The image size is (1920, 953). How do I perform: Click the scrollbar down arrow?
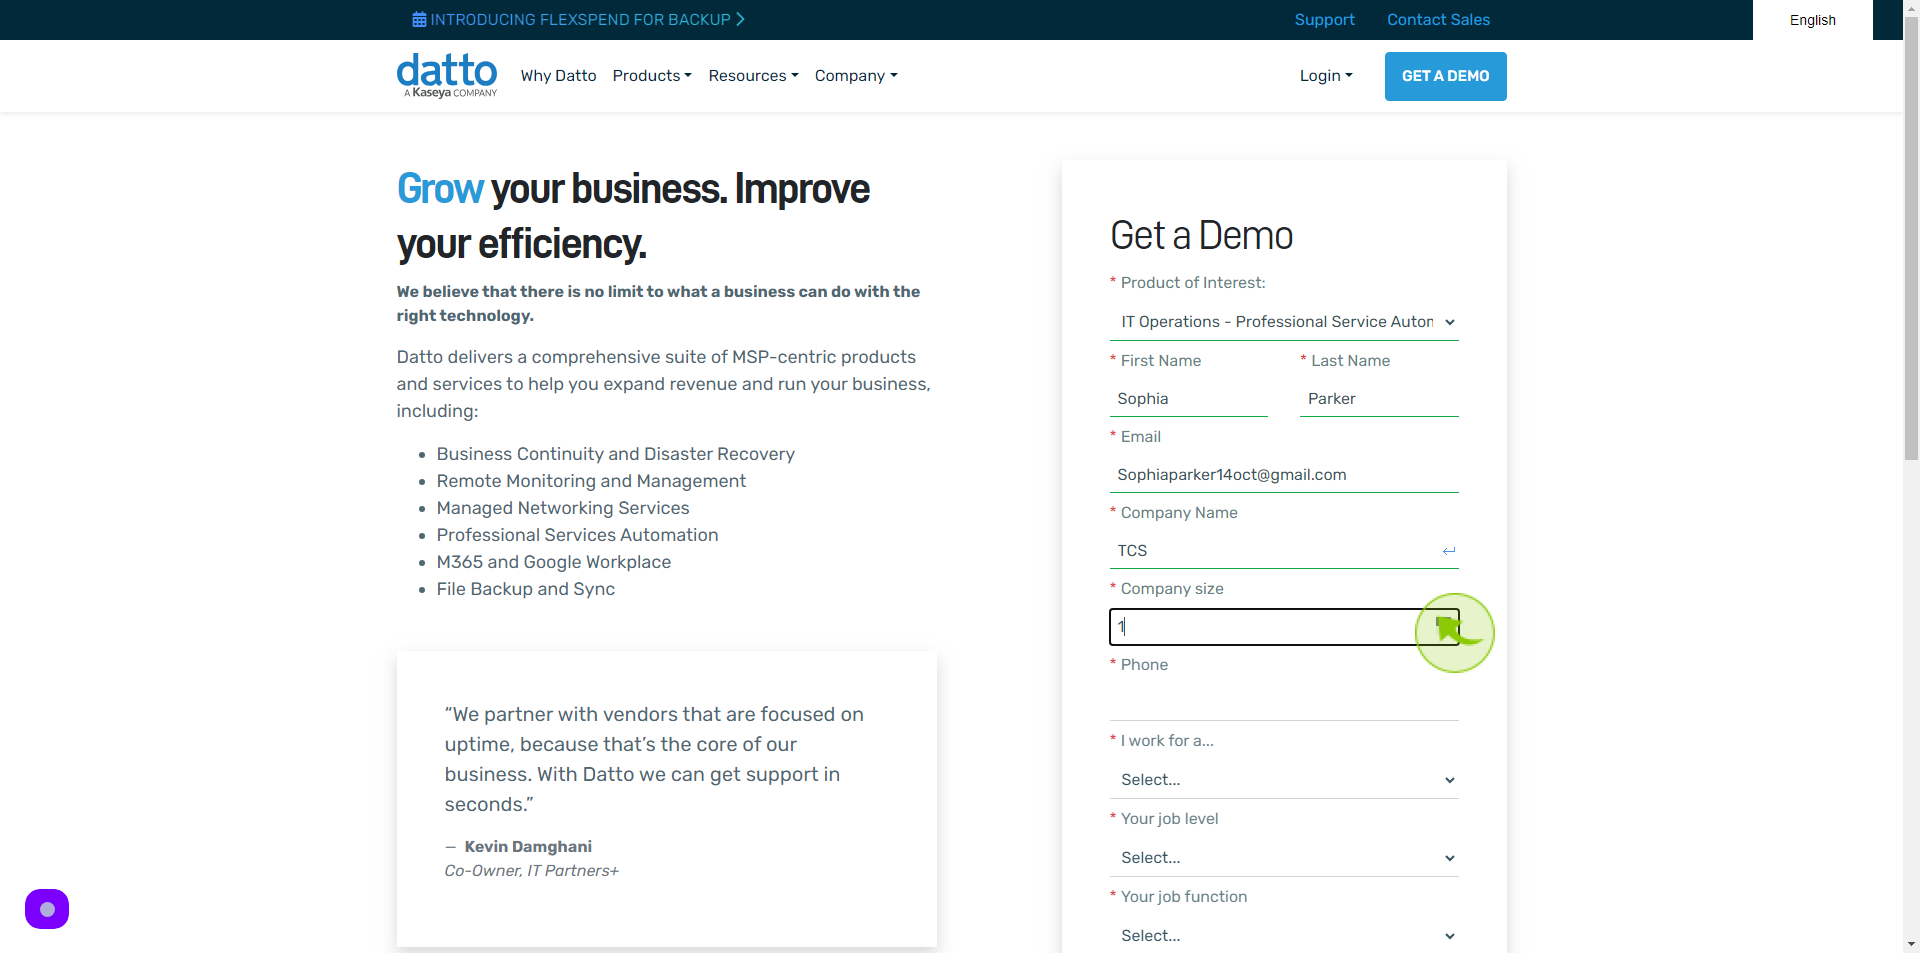(1911, 944)
